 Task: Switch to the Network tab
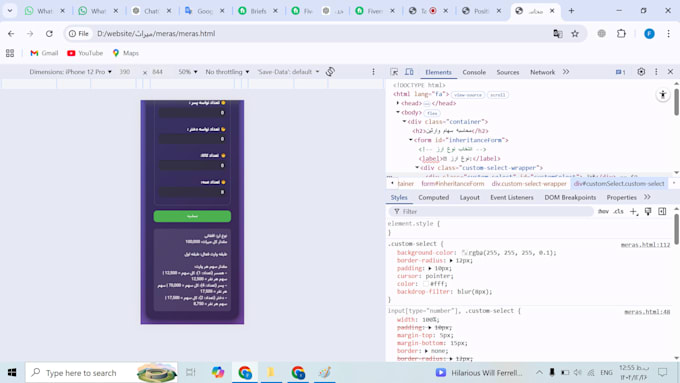[x=542, y=72]
